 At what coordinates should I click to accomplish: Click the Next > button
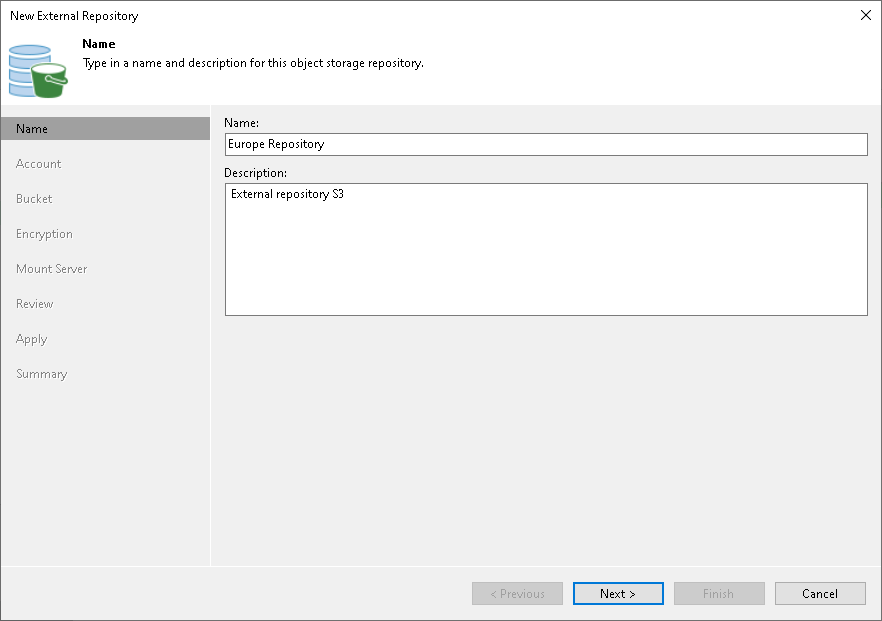point(618,593)
